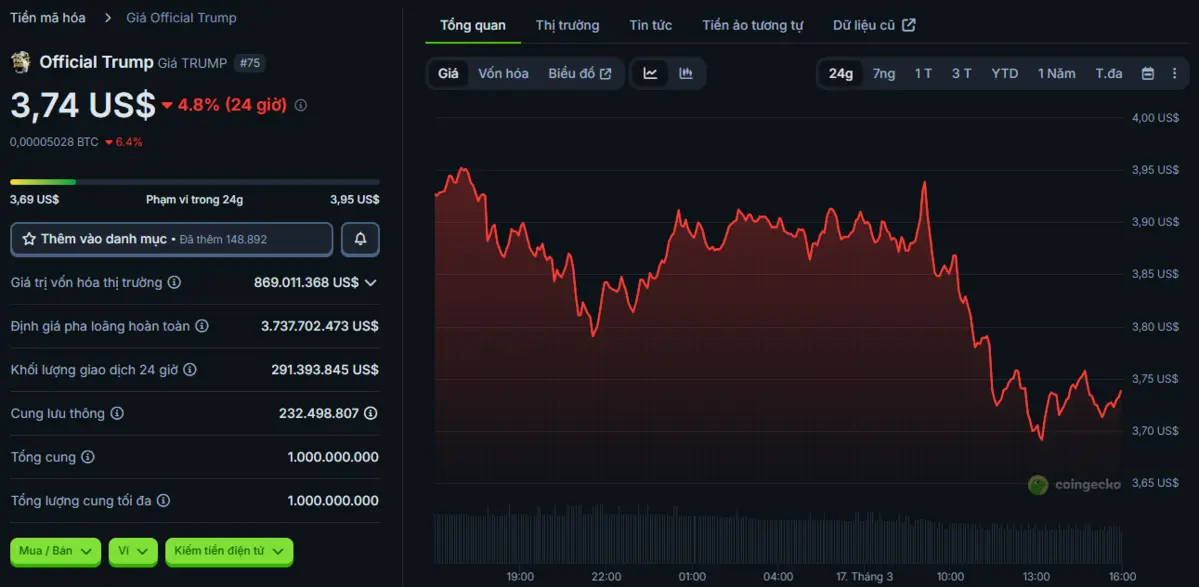1199x587 pixels.
Task: Click info icon next to Cung lưu thông
Action: point(117,413)
